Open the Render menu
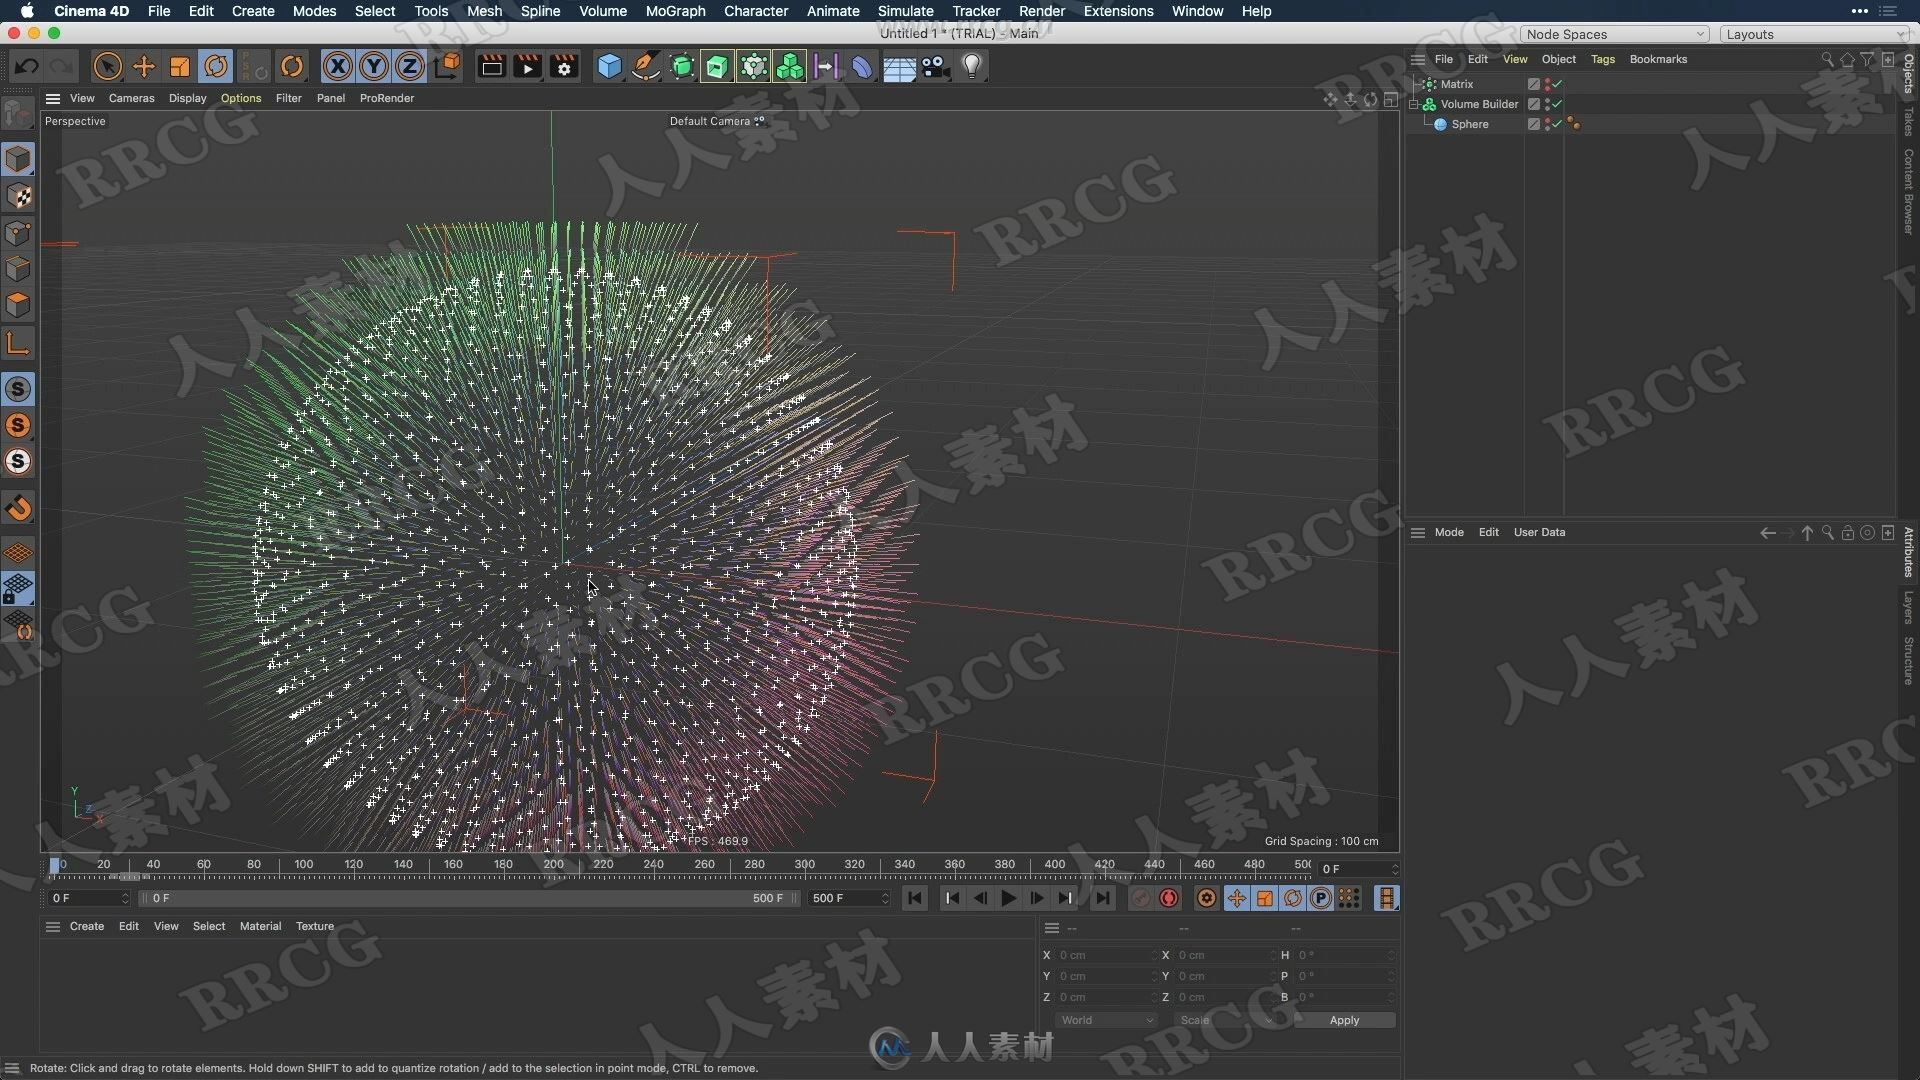This screenshot has height=1080, width=1920. tap(1040, 11)
